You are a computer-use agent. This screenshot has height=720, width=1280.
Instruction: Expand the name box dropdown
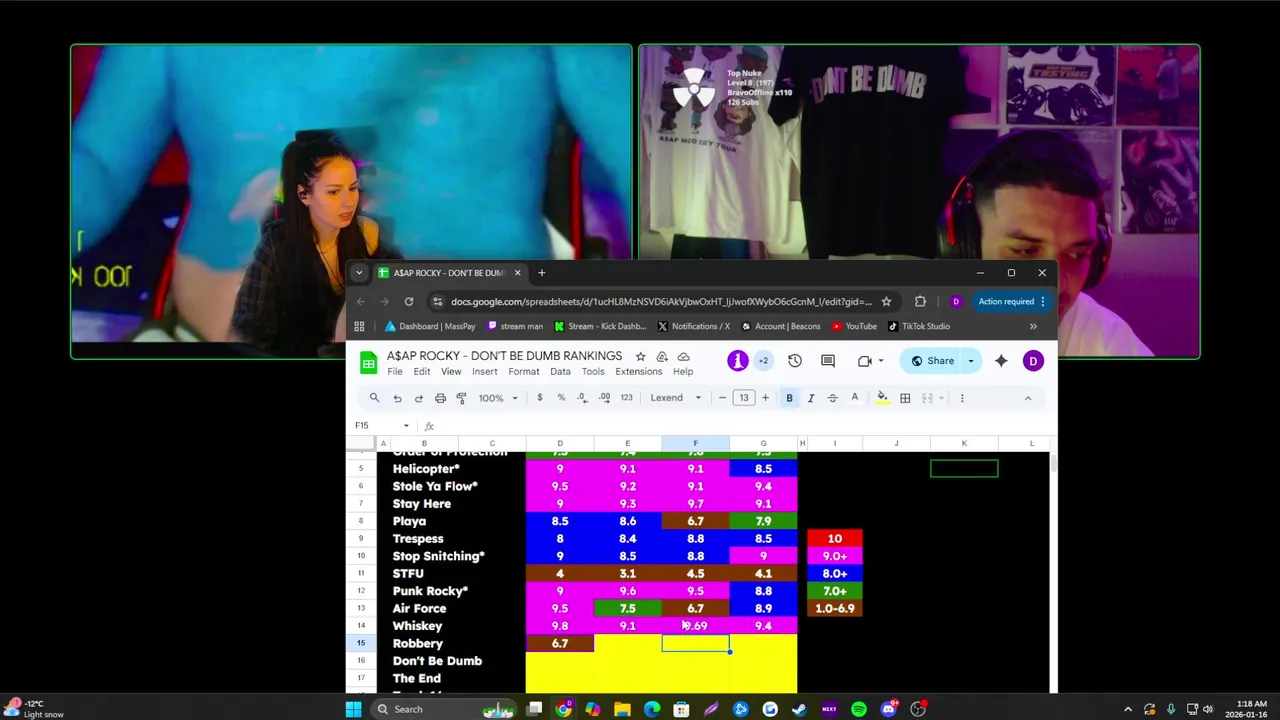406,425
